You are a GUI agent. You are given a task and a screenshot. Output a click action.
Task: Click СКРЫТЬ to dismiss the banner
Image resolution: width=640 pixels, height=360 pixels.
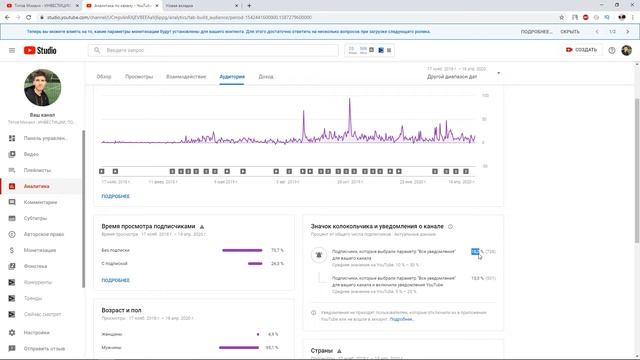[x=570, y=31]
